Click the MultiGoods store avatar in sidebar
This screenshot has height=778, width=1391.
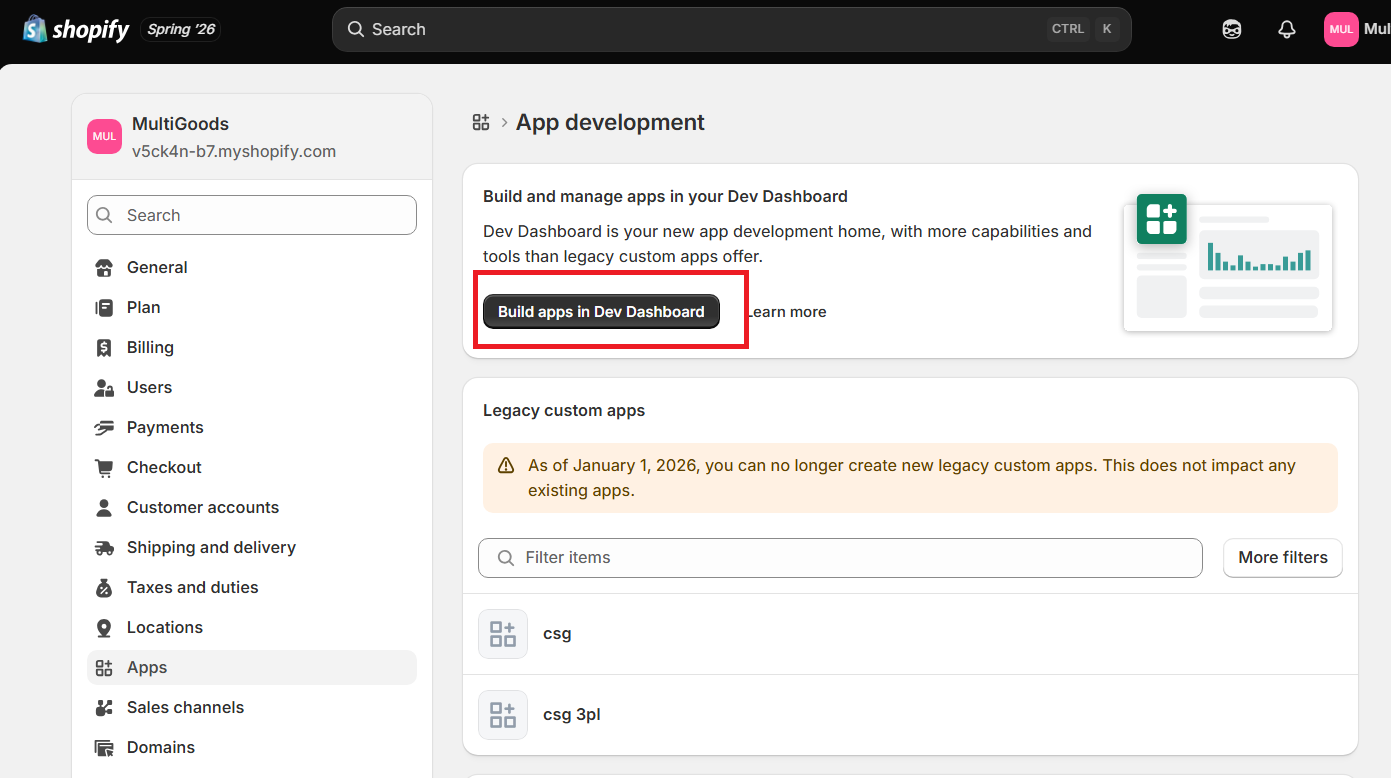tap(104, 137)
